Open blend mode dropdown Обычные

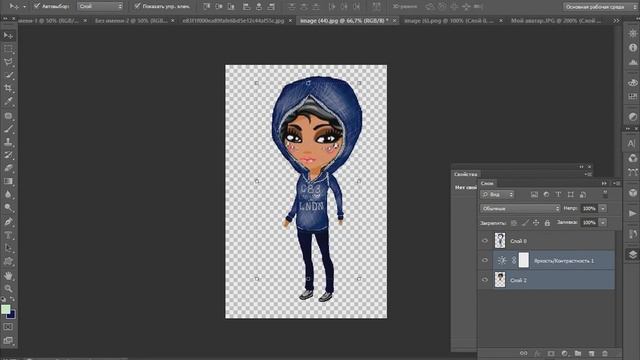520,209
